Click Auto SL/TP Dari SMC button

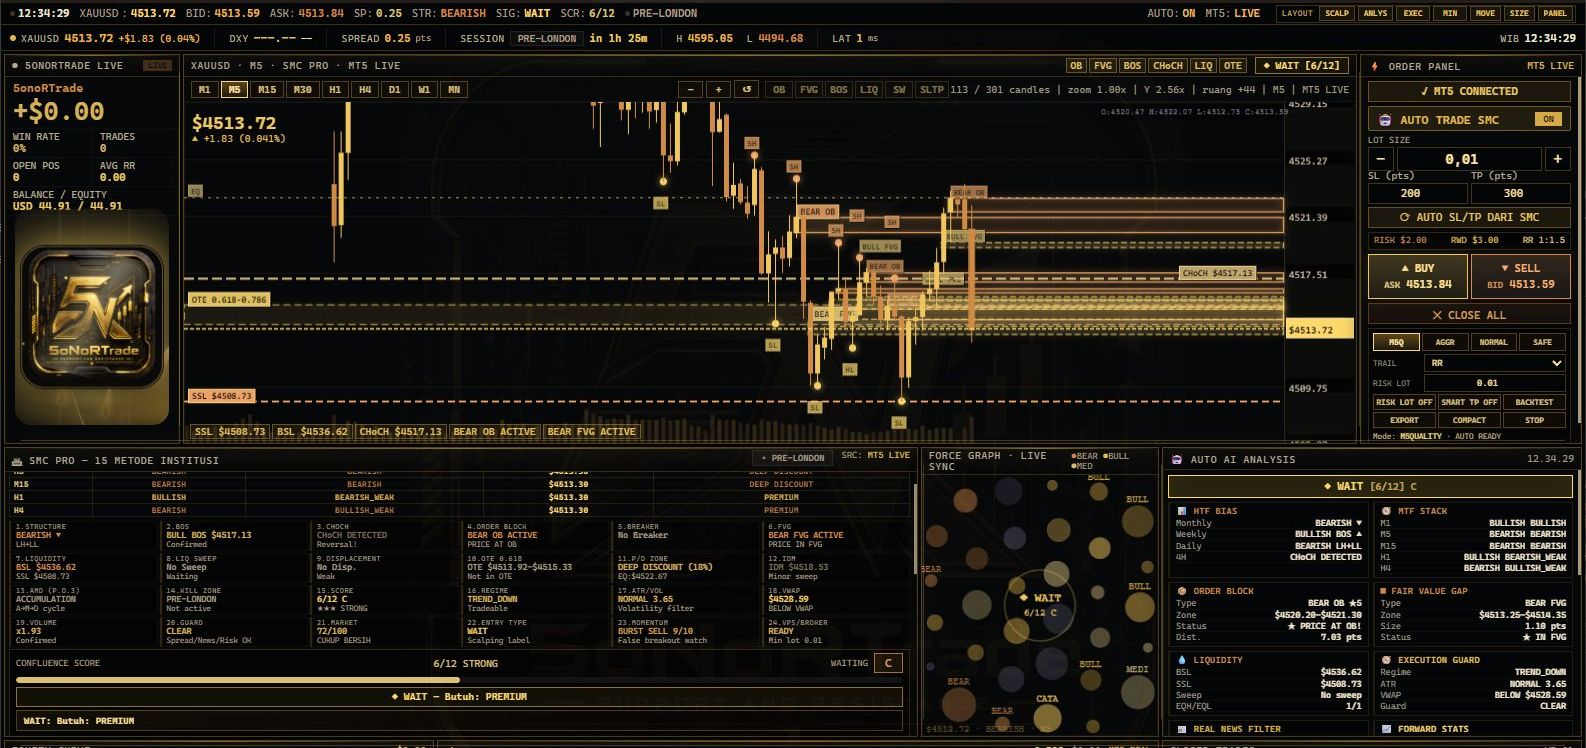(x=1469, y=217)
